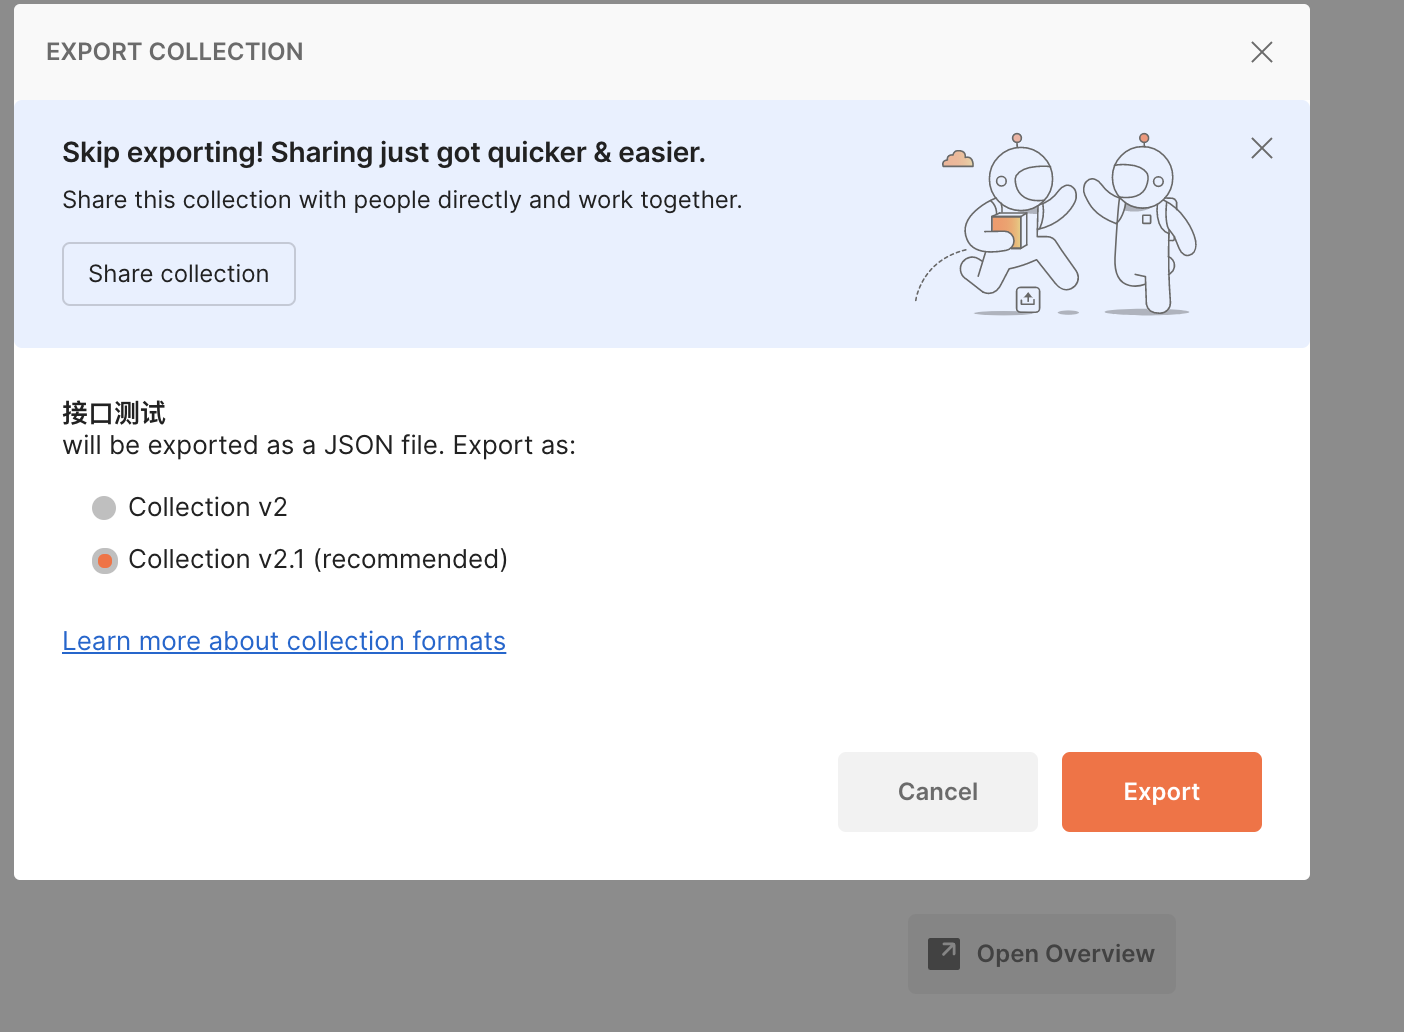This screenshot has width=1404, height=1032.
Task: Dismiss the Skip exporting banner
Action: pos(1261,149)
